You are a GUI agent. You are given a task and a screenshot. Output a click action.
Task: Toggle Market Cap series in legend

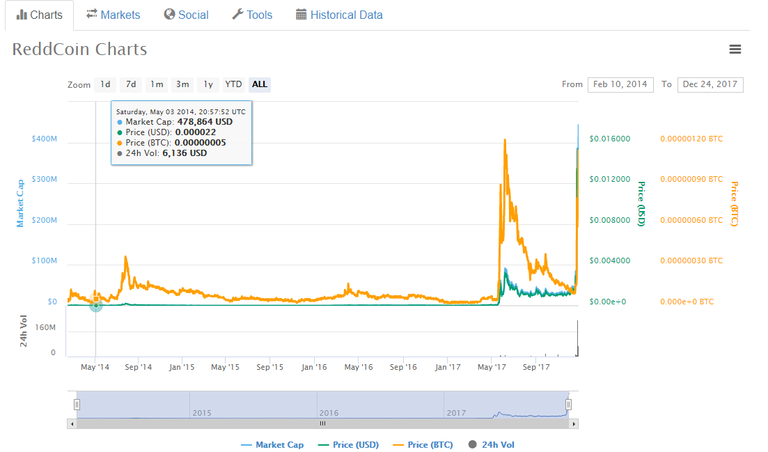[x=272, y=445]
